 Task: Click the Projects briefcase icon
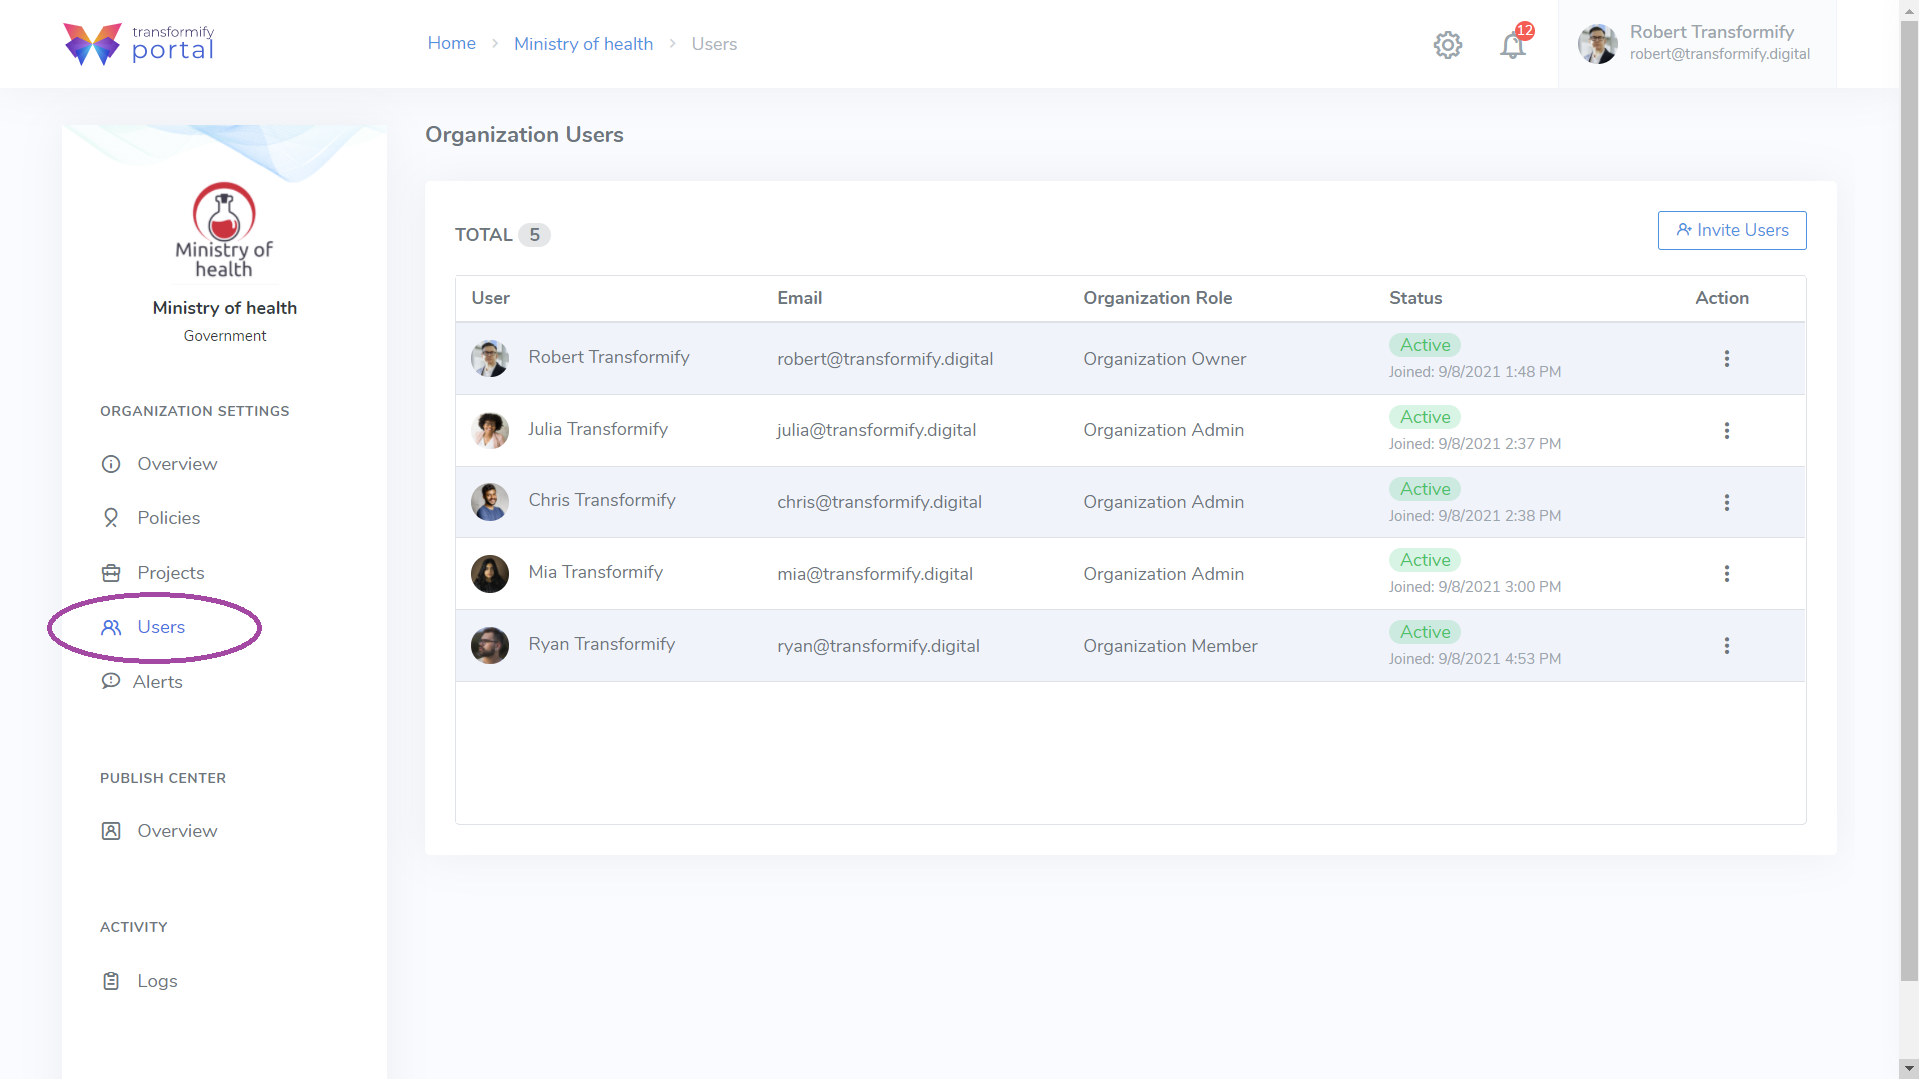point(111,573)
